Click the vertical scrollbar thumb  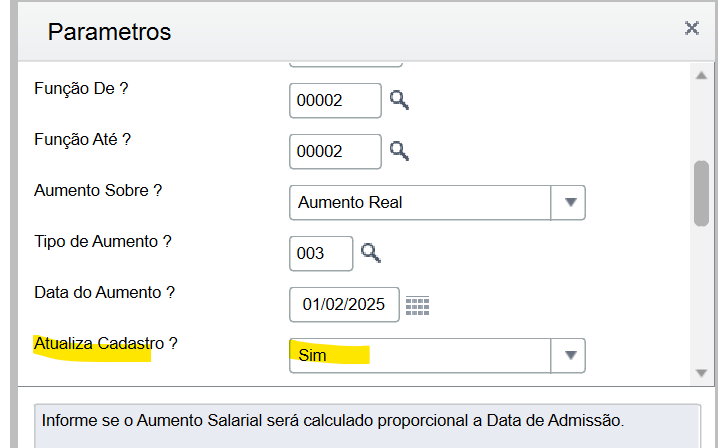point(701,193)
